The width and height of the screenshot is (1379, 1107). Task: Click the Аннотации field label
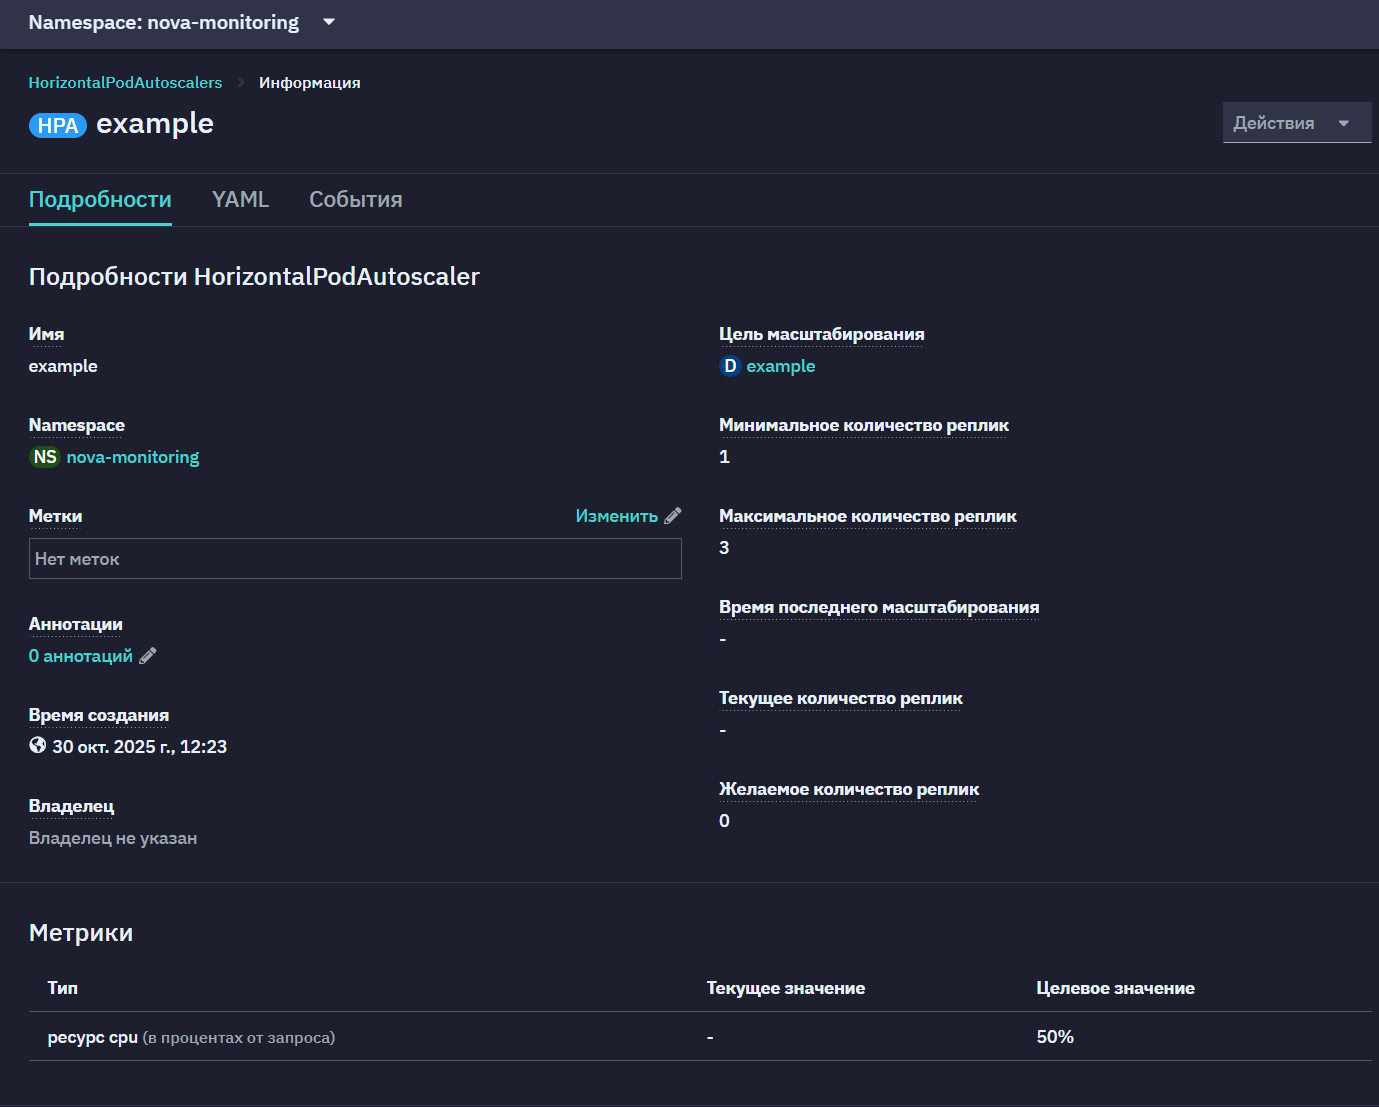pos(76,624)
